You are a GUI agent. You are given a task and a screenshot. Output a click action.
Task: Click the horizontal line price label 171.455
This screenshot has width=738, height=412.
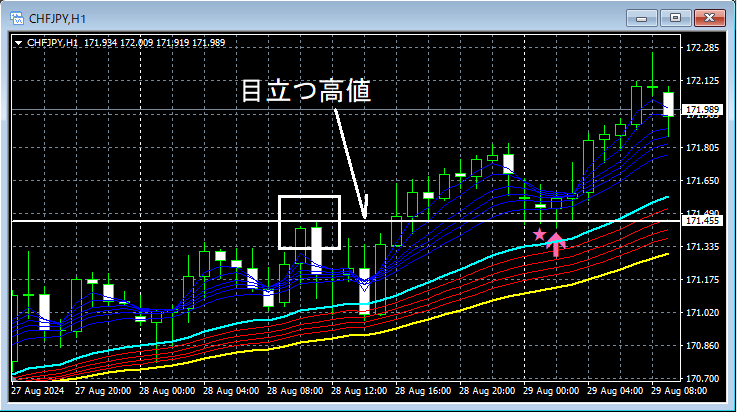[x=702, y=221]
